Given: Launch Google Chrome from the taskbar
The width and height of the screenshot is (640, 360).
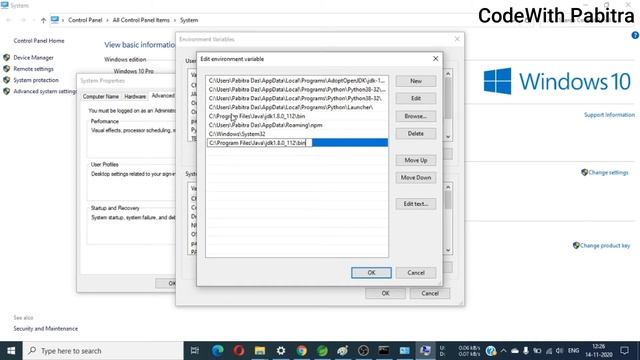Looking at the screenshot, I should (302, 351).
